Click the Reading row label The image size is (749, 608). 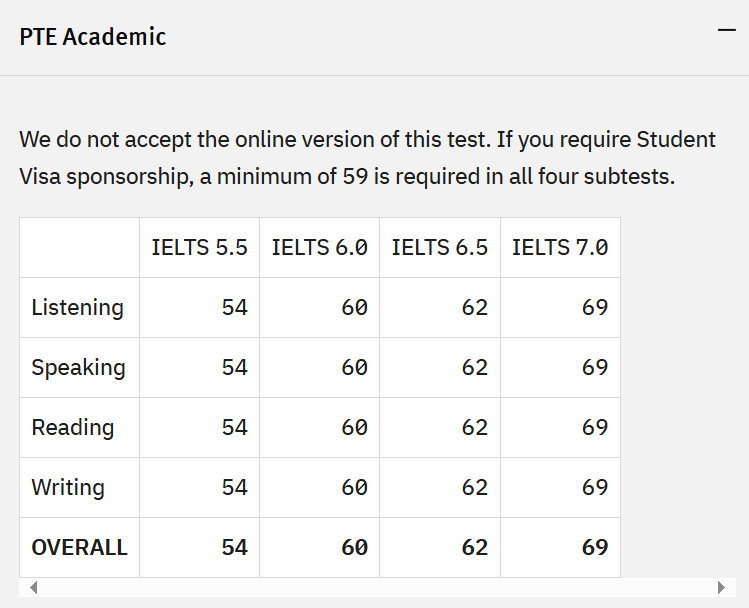[x=72, y=427]
